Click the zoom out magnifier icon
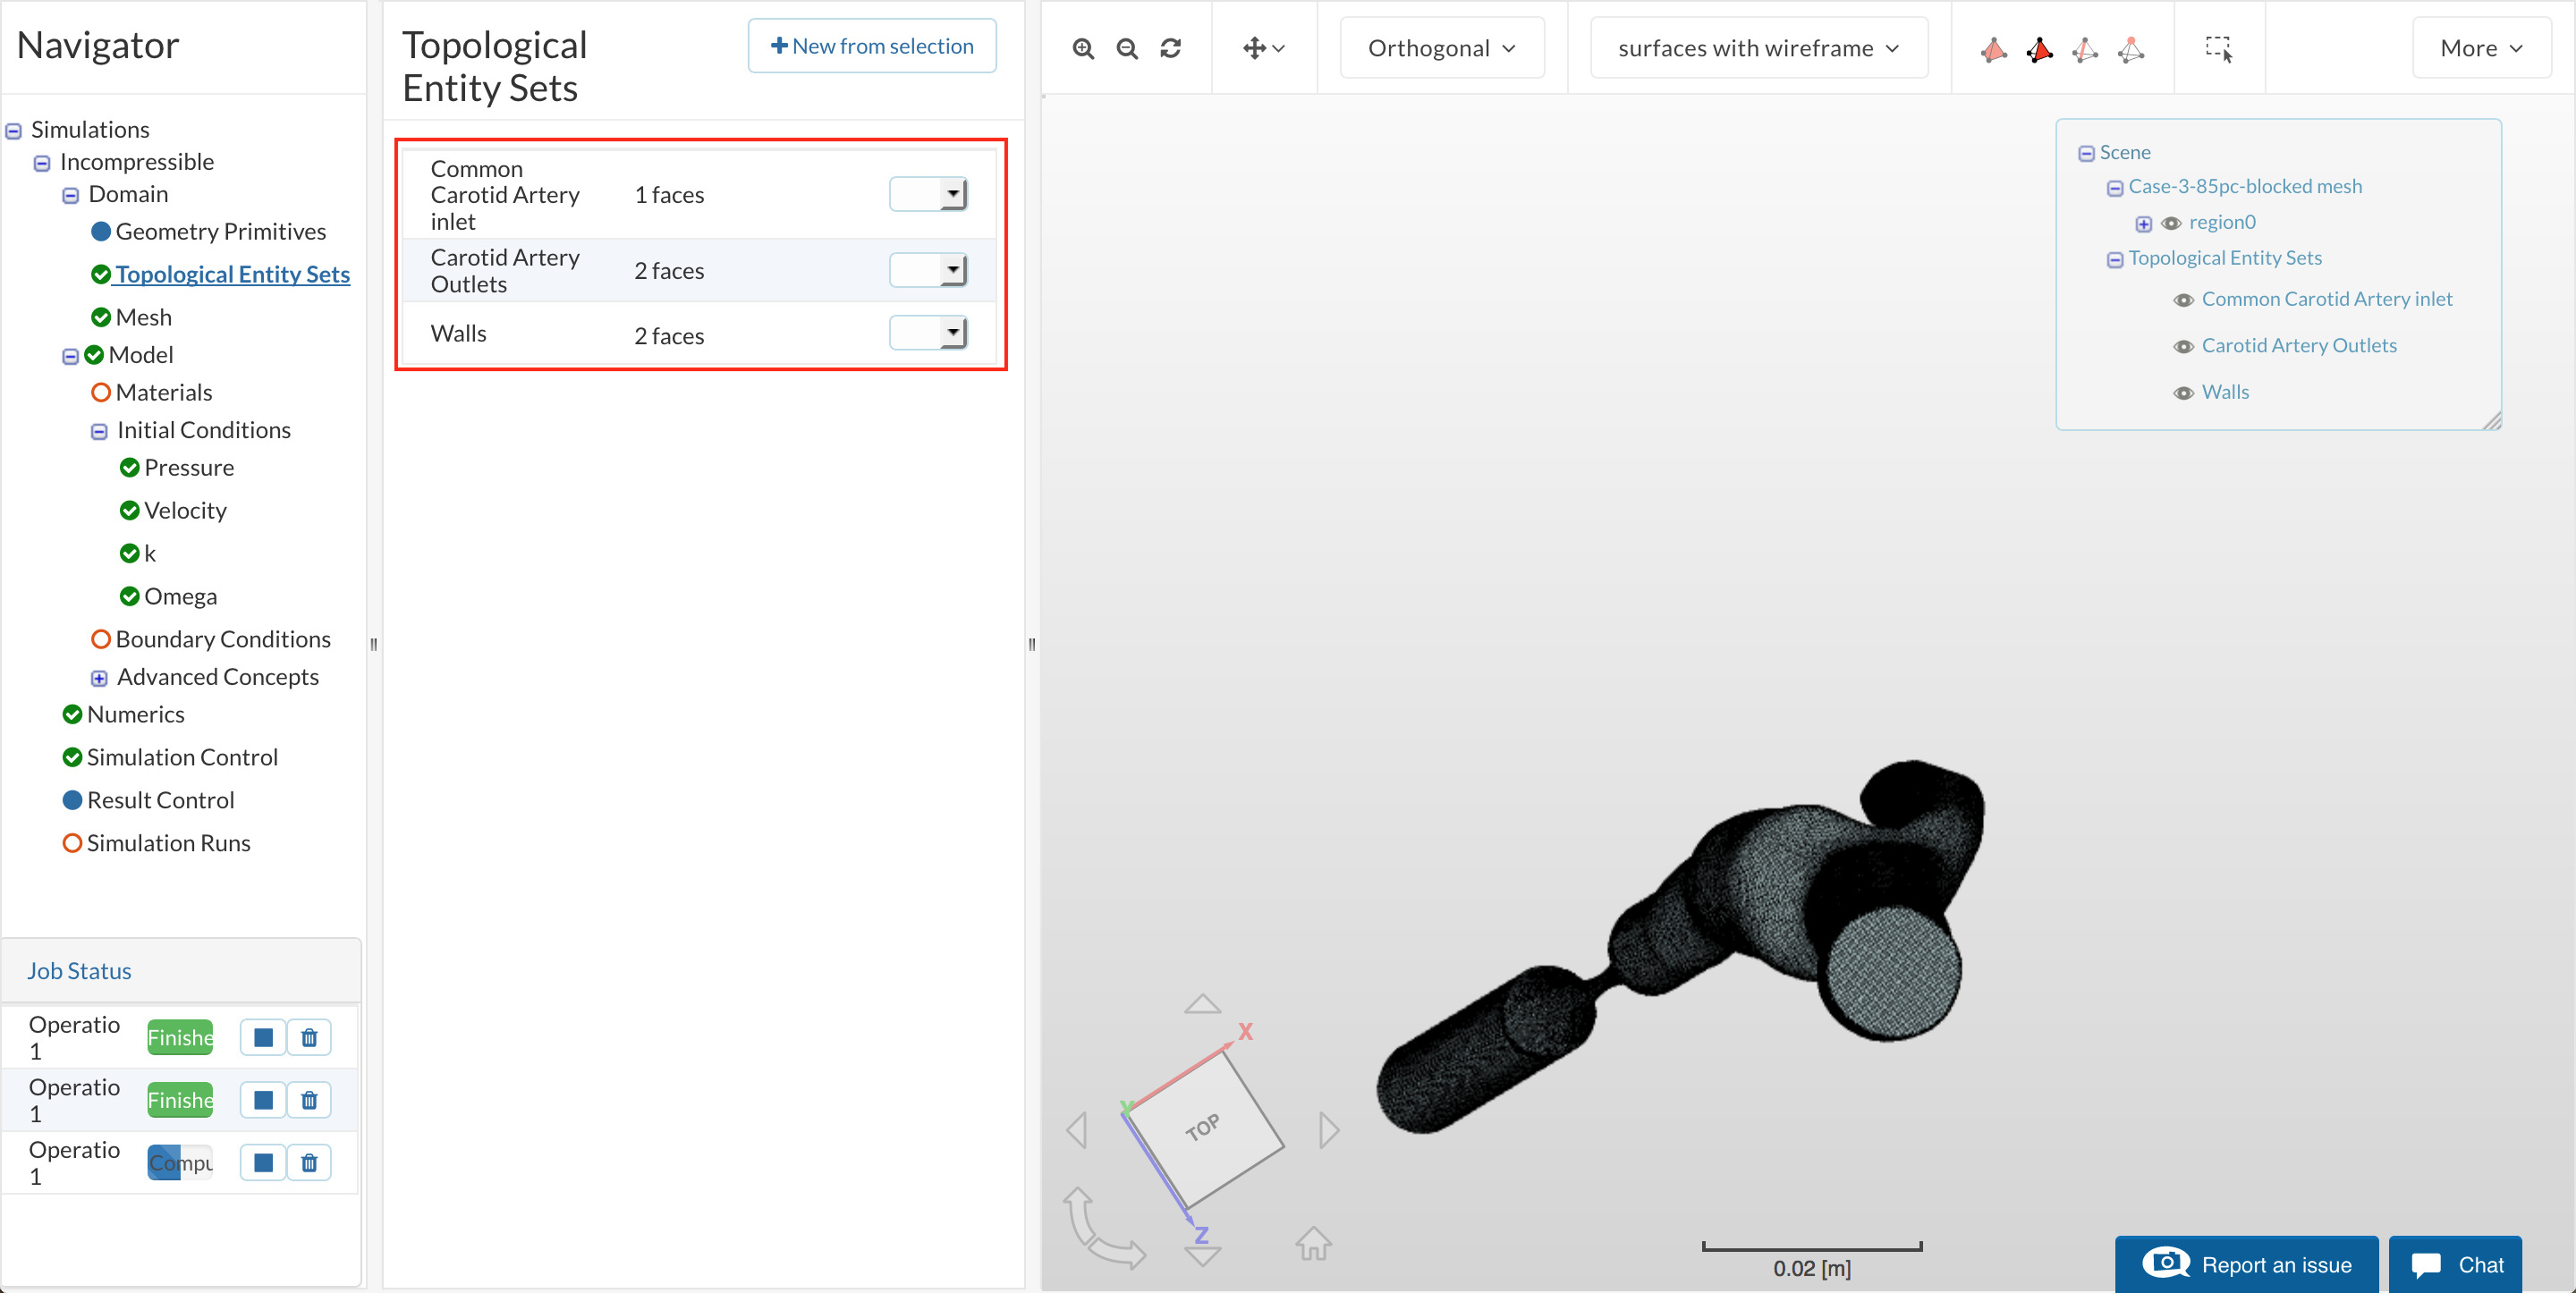The height and width of the screenshot is (1293, 2576). click(x=1127, y=48)
